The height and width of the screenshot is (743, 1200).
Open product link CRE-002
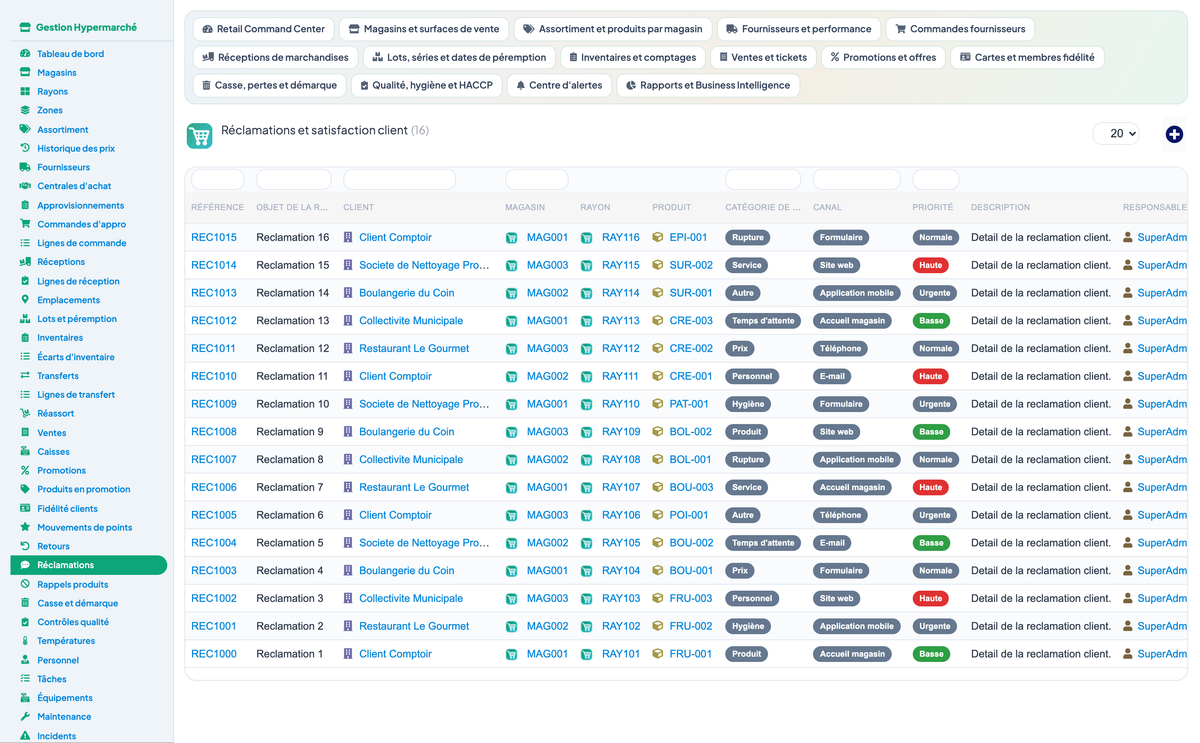691,349
